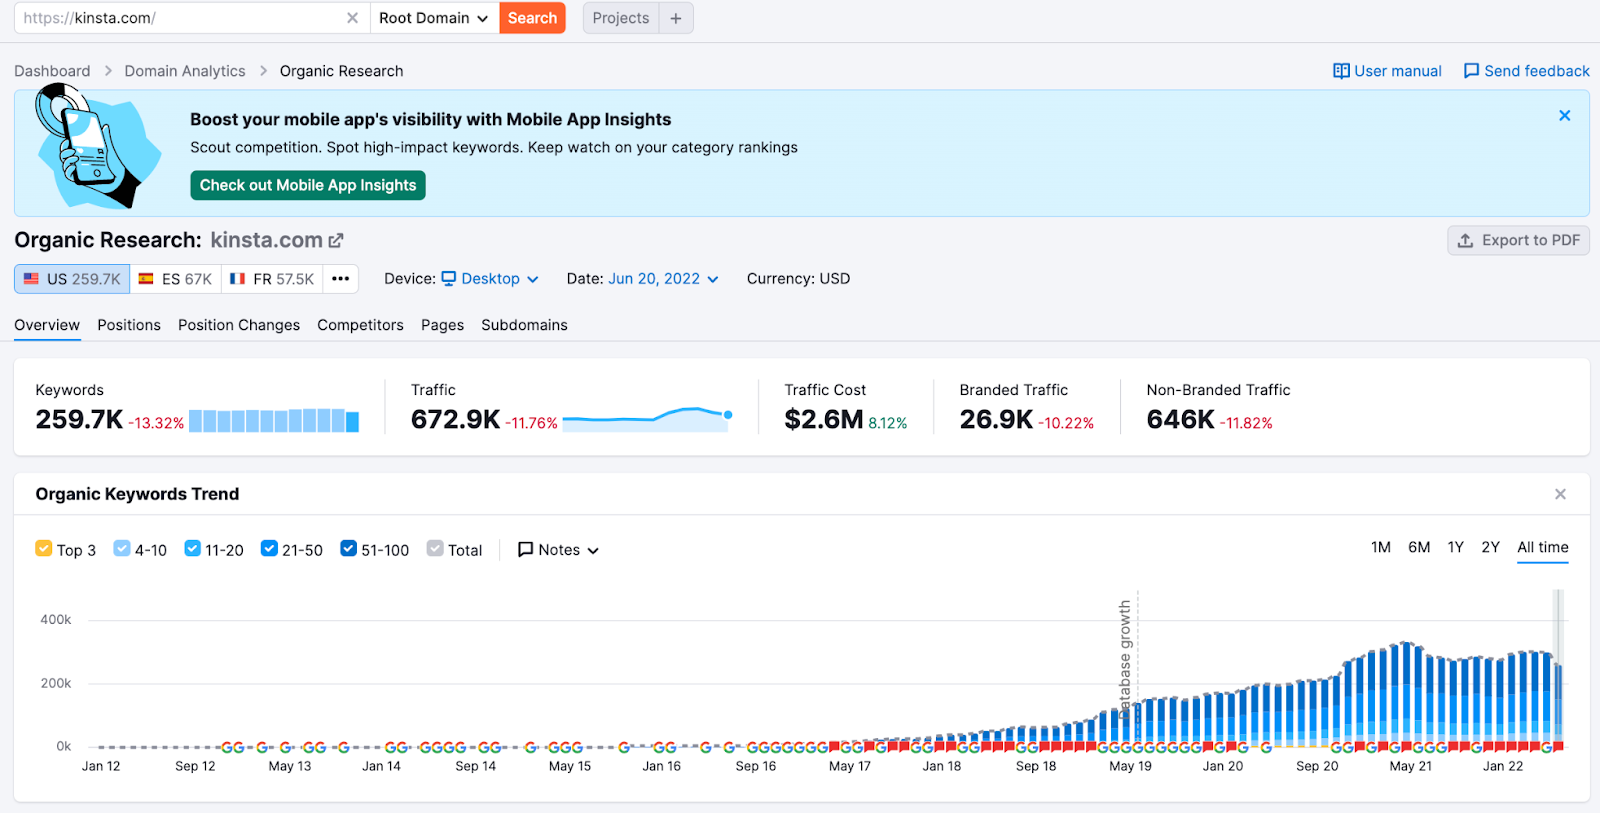Click the France flag icon
The height and width of the screenshot is (813, 1600).
point(237,279)
